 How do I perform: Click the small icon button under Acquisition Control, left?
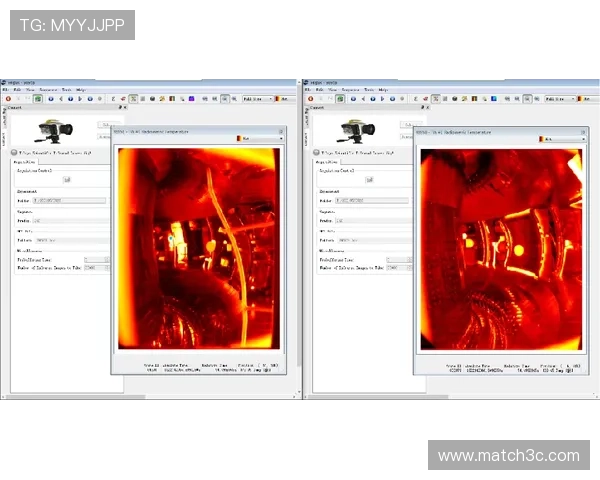[x=66, y=180]
